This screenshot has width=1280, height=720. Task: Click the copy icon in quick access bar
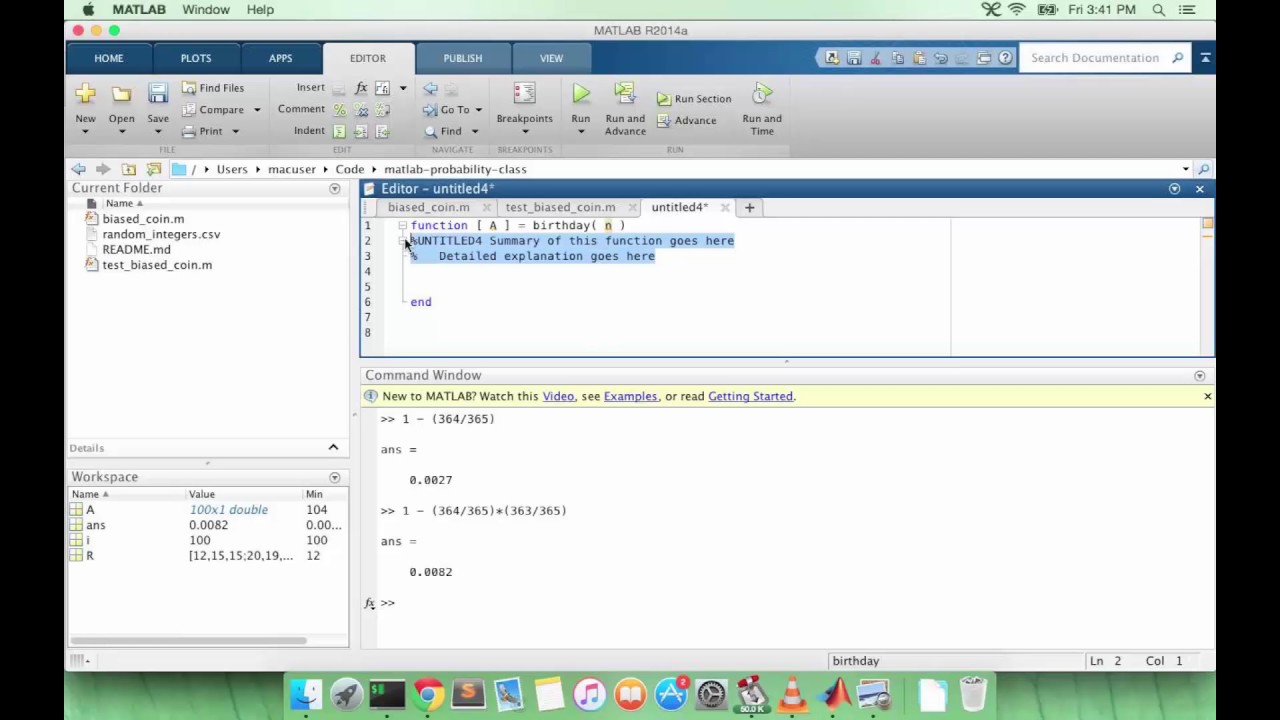coord(897,58)
